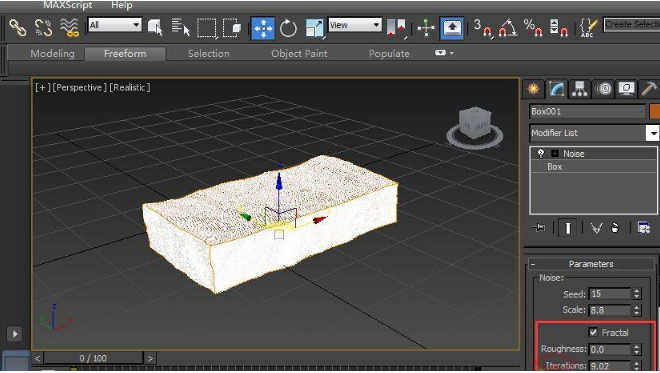This screenshot has width=660, height=373.
Task: Click the Create Selection Set field
Action: pos(631,24)
